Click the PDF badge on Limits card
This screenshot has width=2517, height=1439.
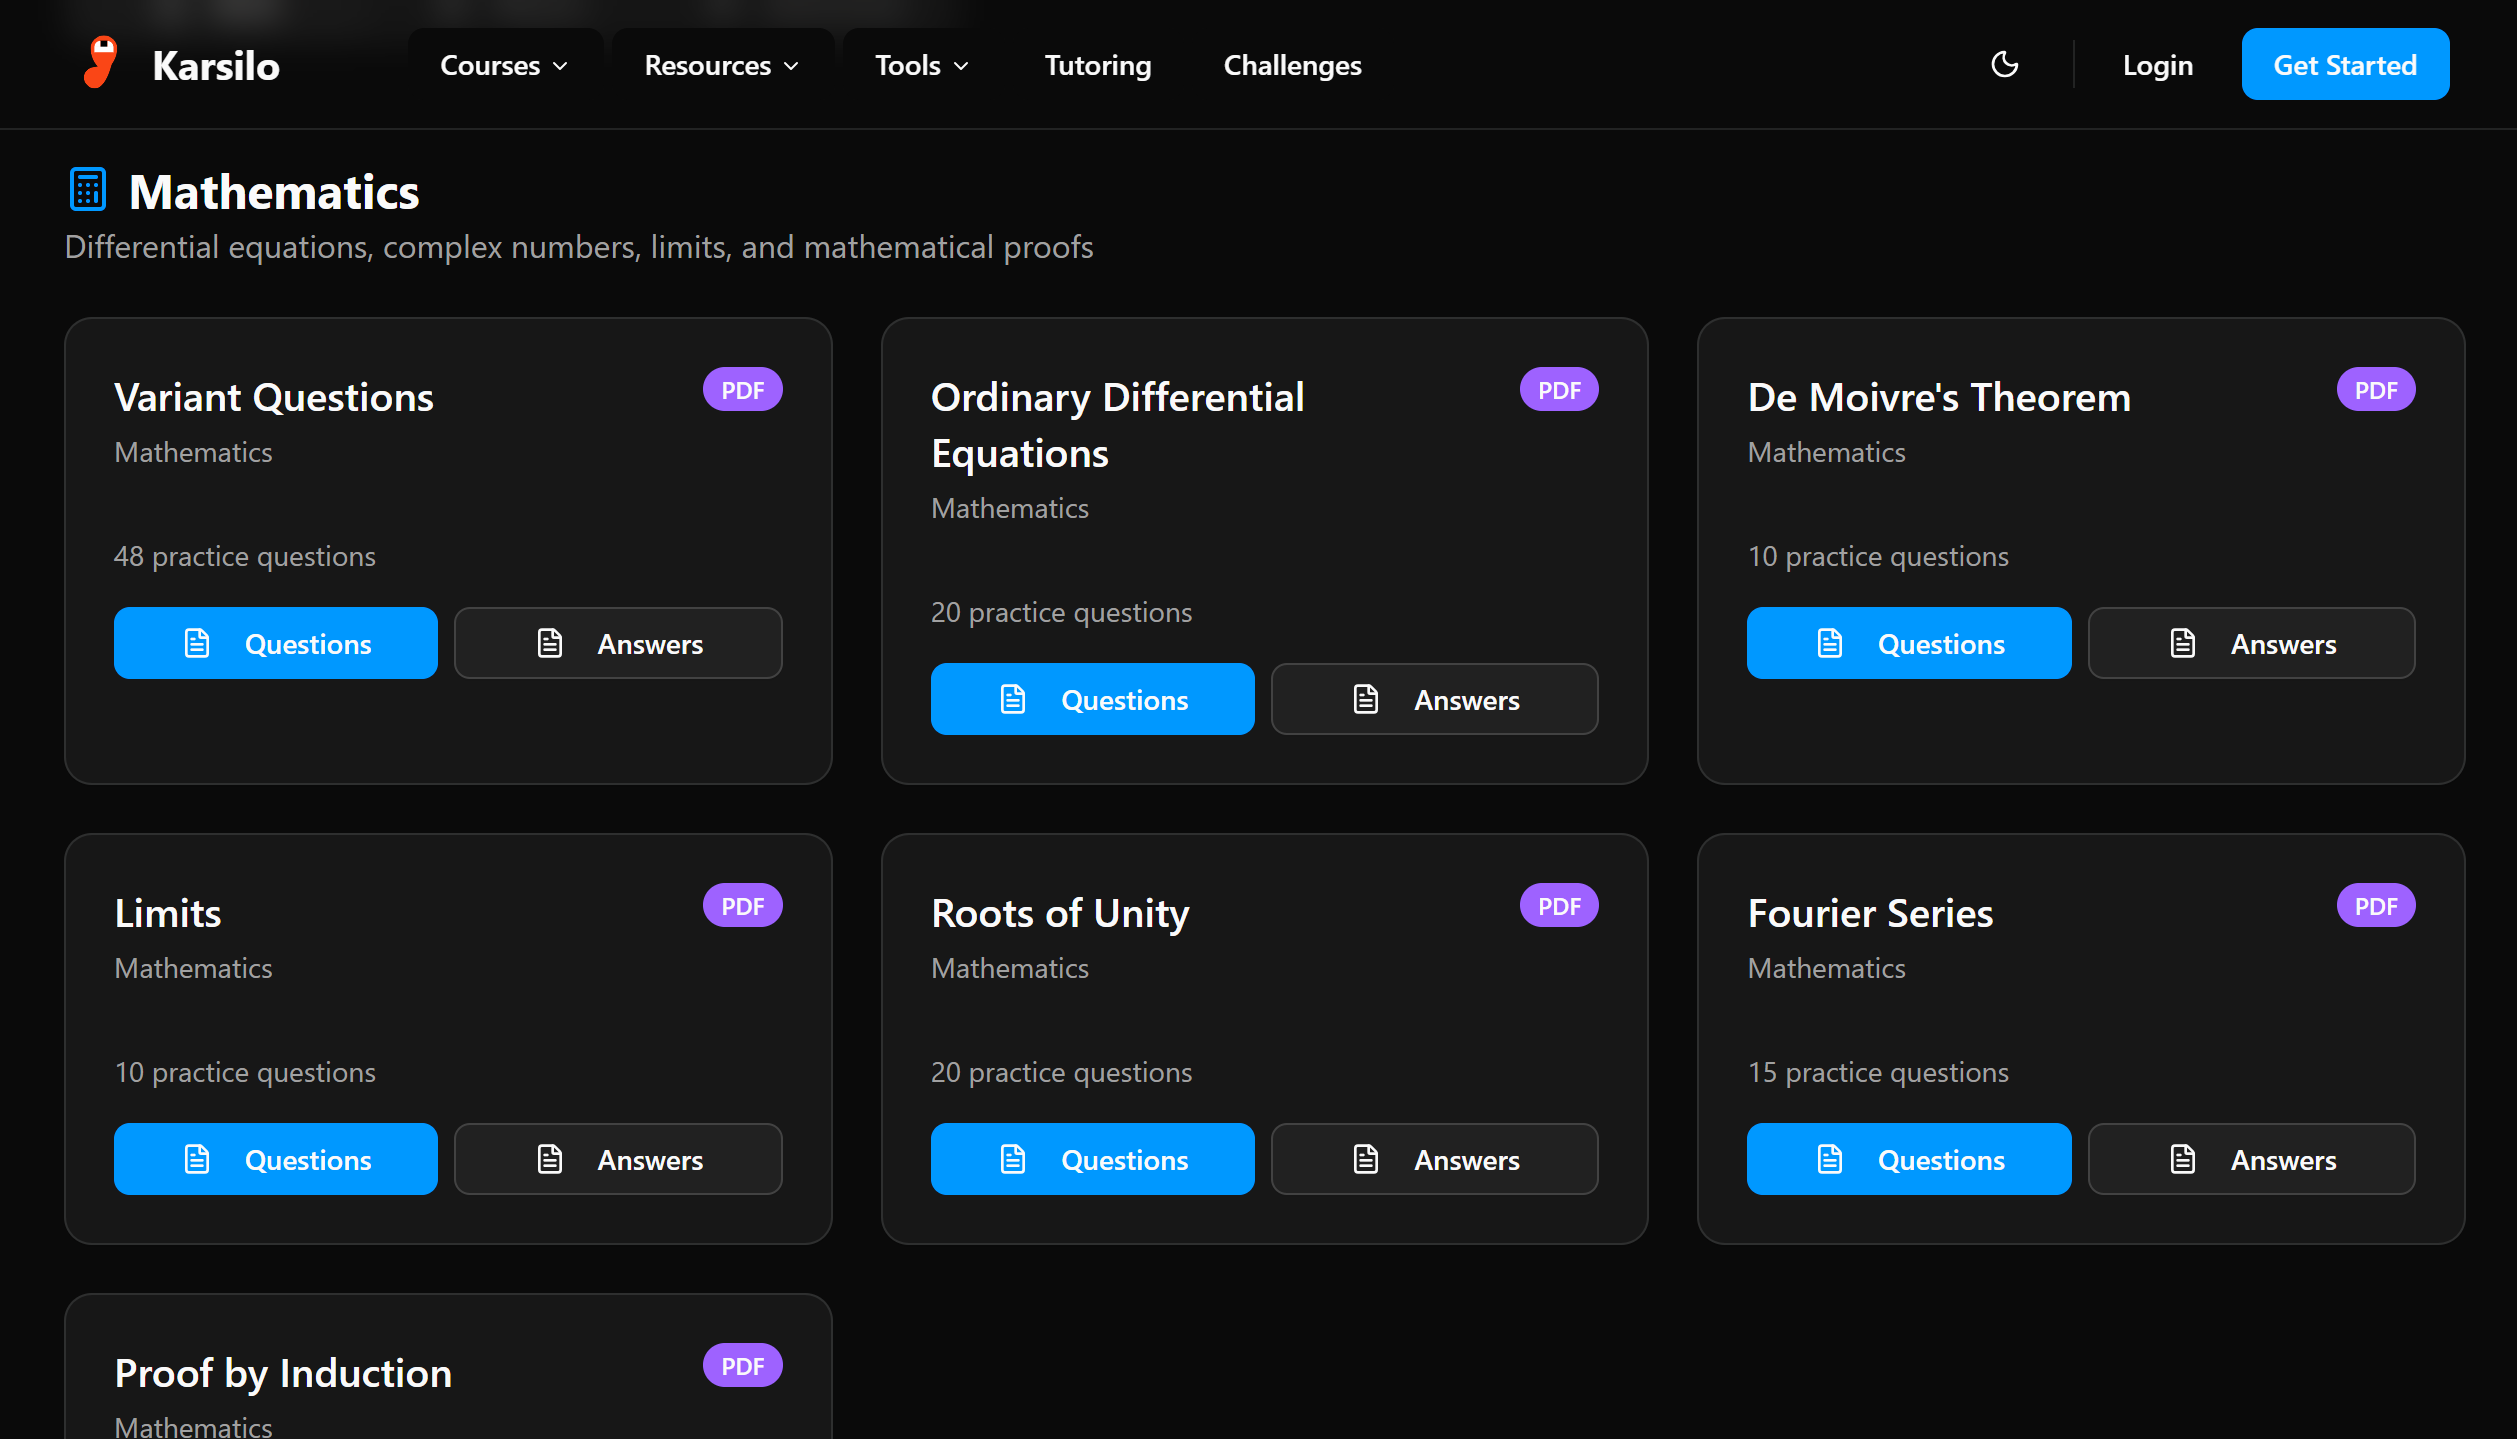click(742, 906)
